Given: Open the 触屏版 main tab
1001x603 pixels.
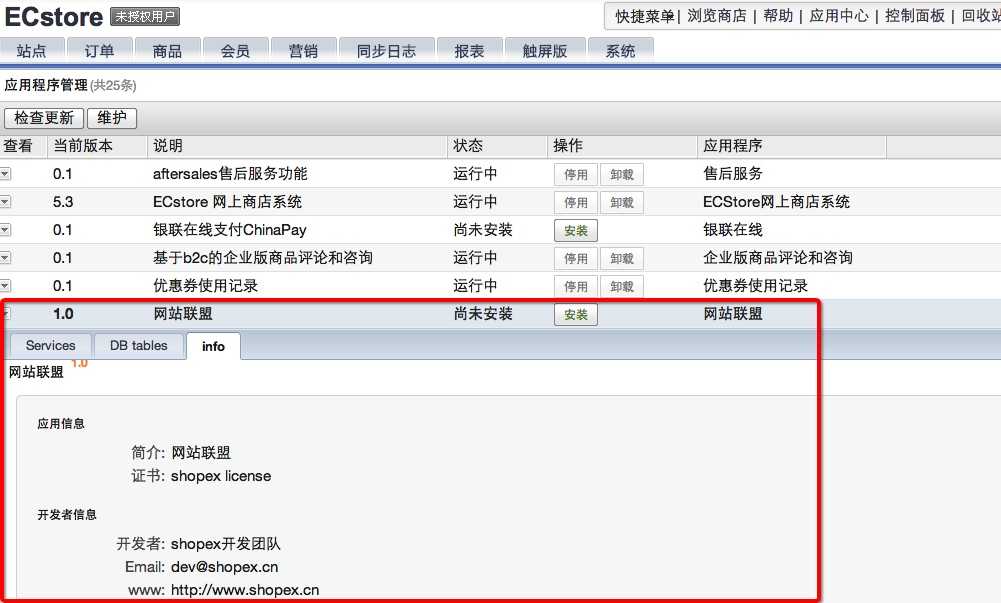Looking at the screenshot, I should 545,51.
